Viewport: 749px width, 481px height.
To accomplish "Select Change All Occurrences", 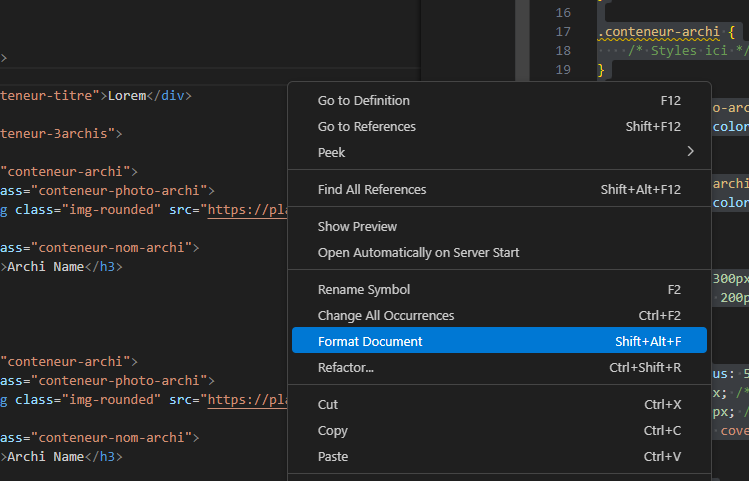I will click(x=385, y=315).
